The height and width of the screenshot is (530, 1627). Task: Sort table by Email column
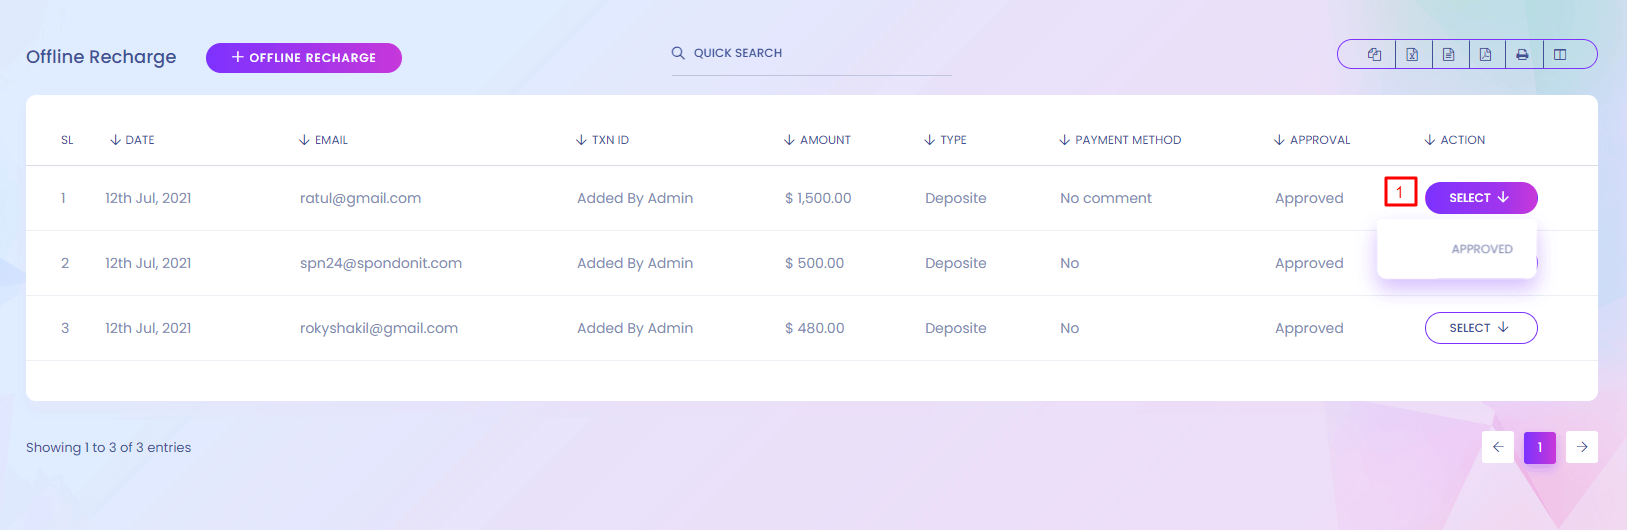tap(324, 140)
